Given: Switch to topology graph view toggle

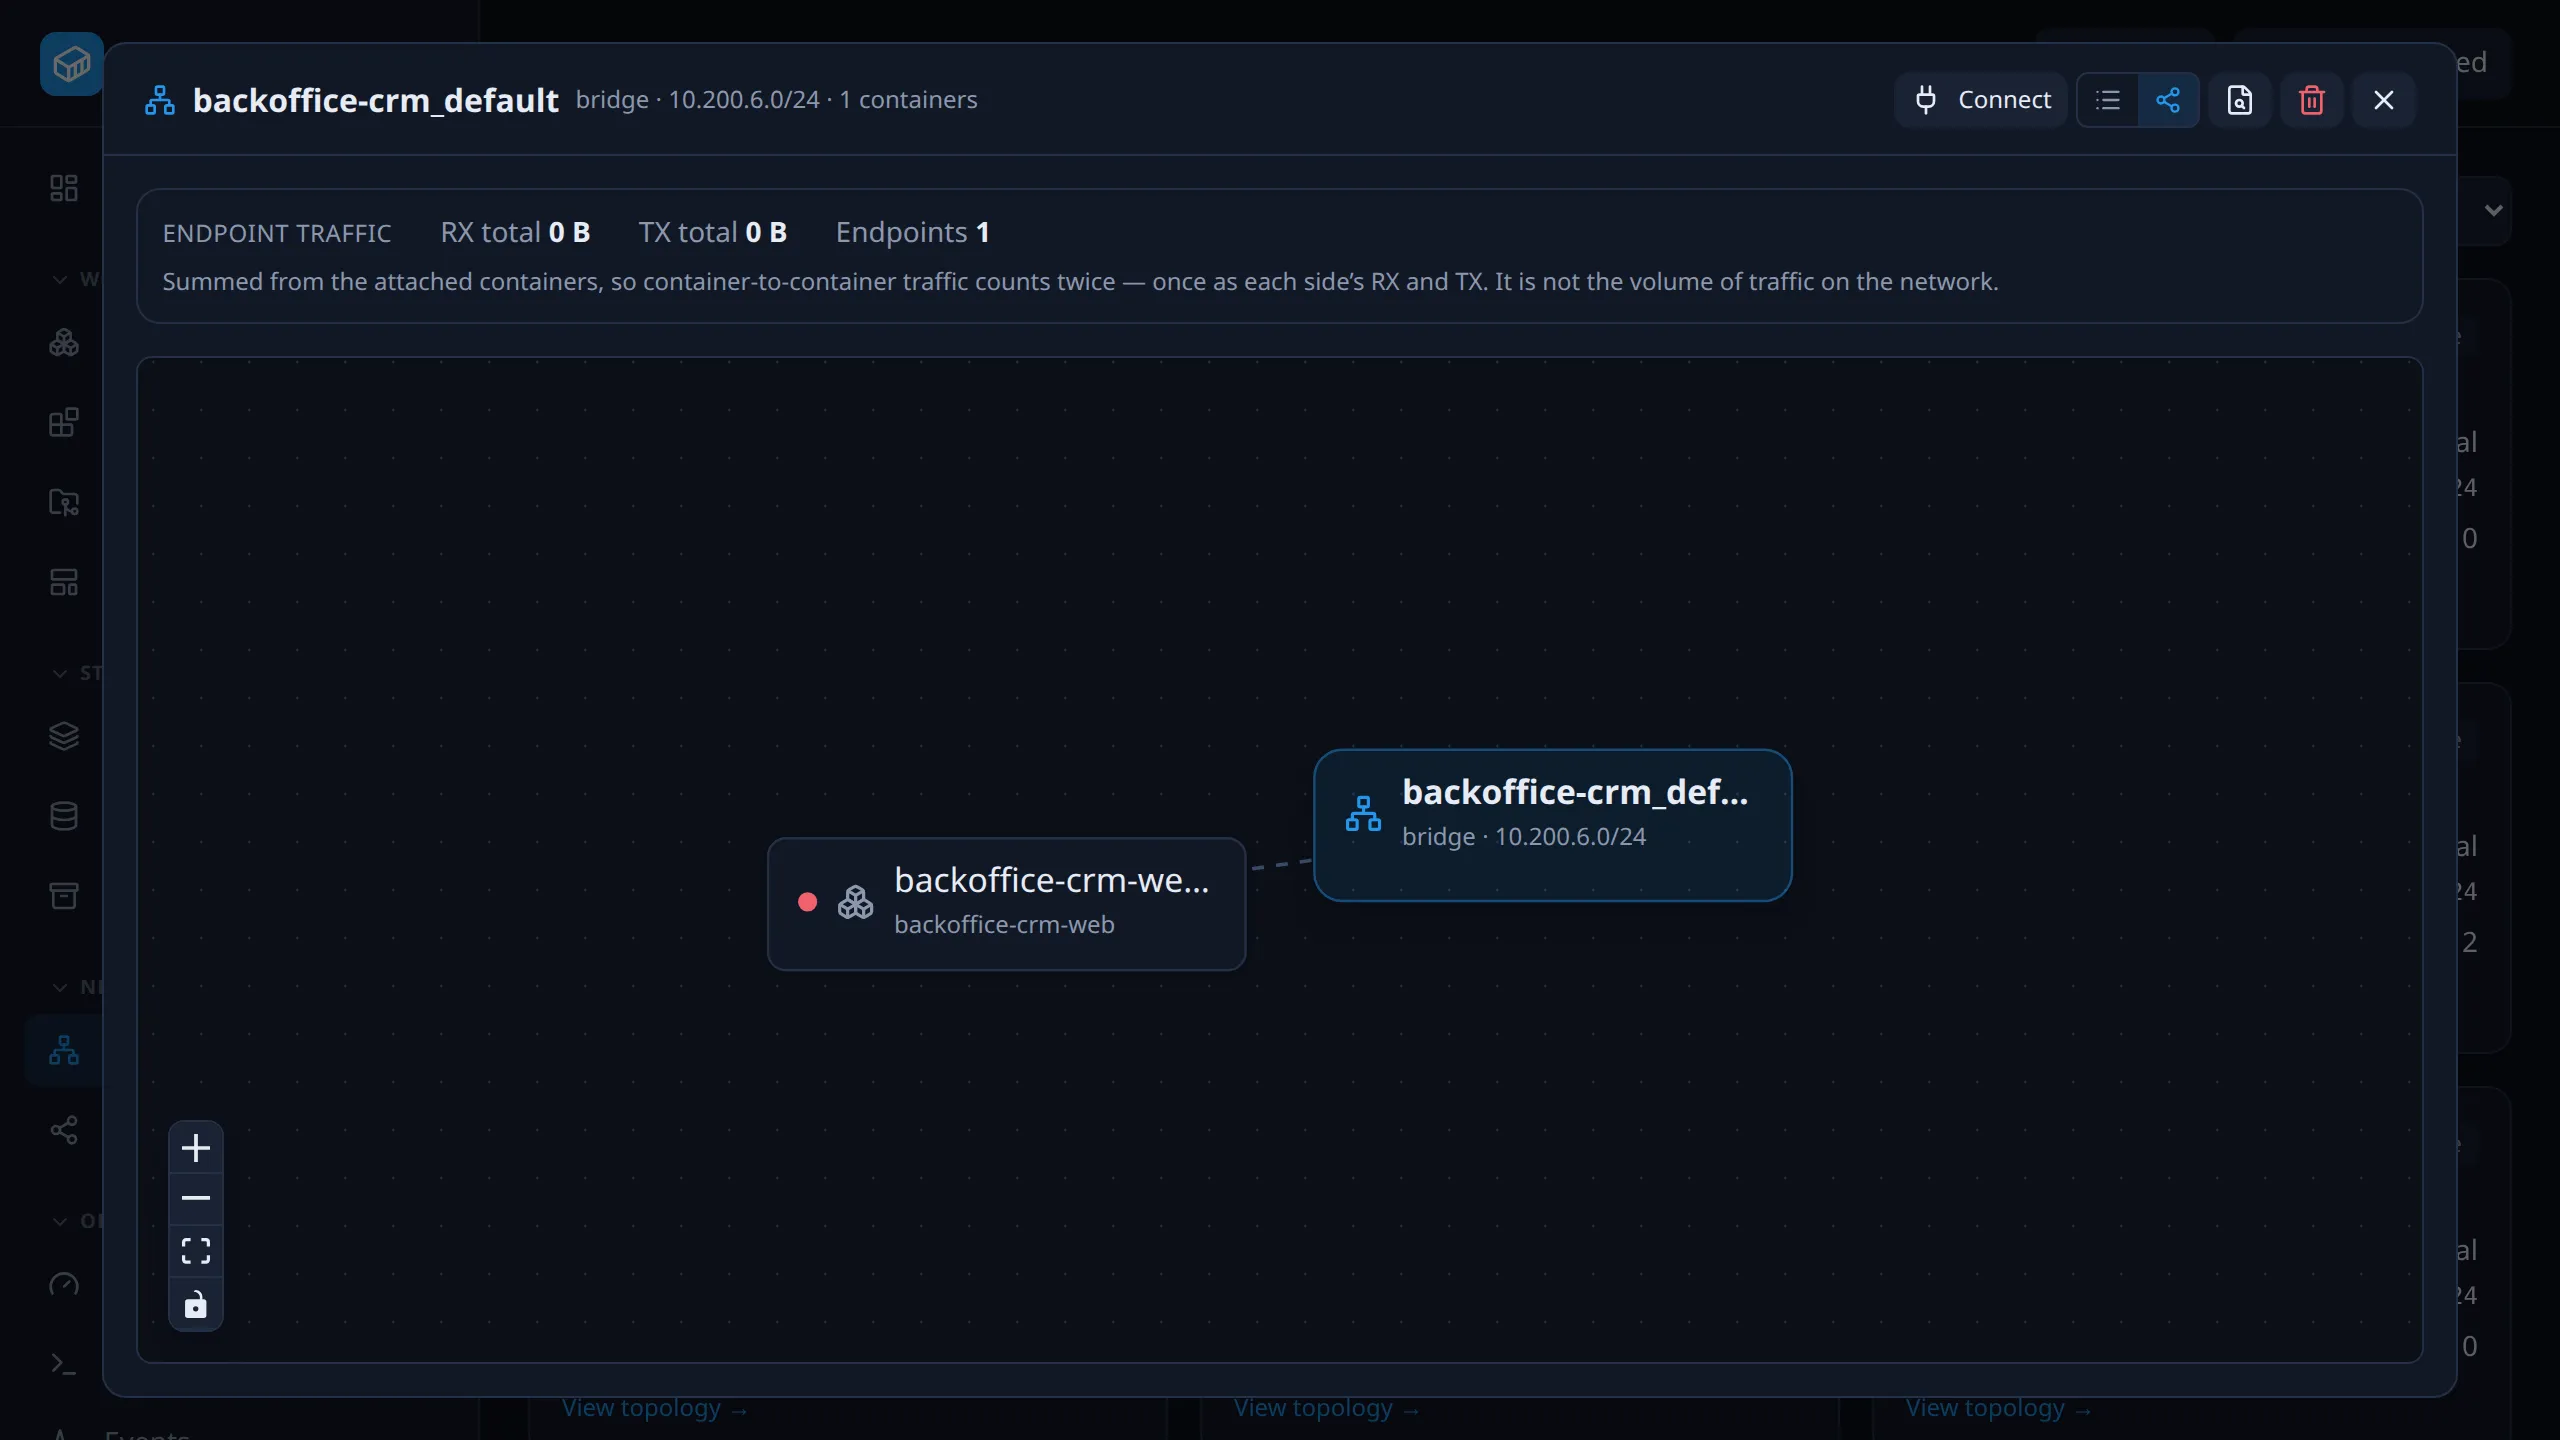Looking at the screenshot, I should click(x=2168, y=100).
